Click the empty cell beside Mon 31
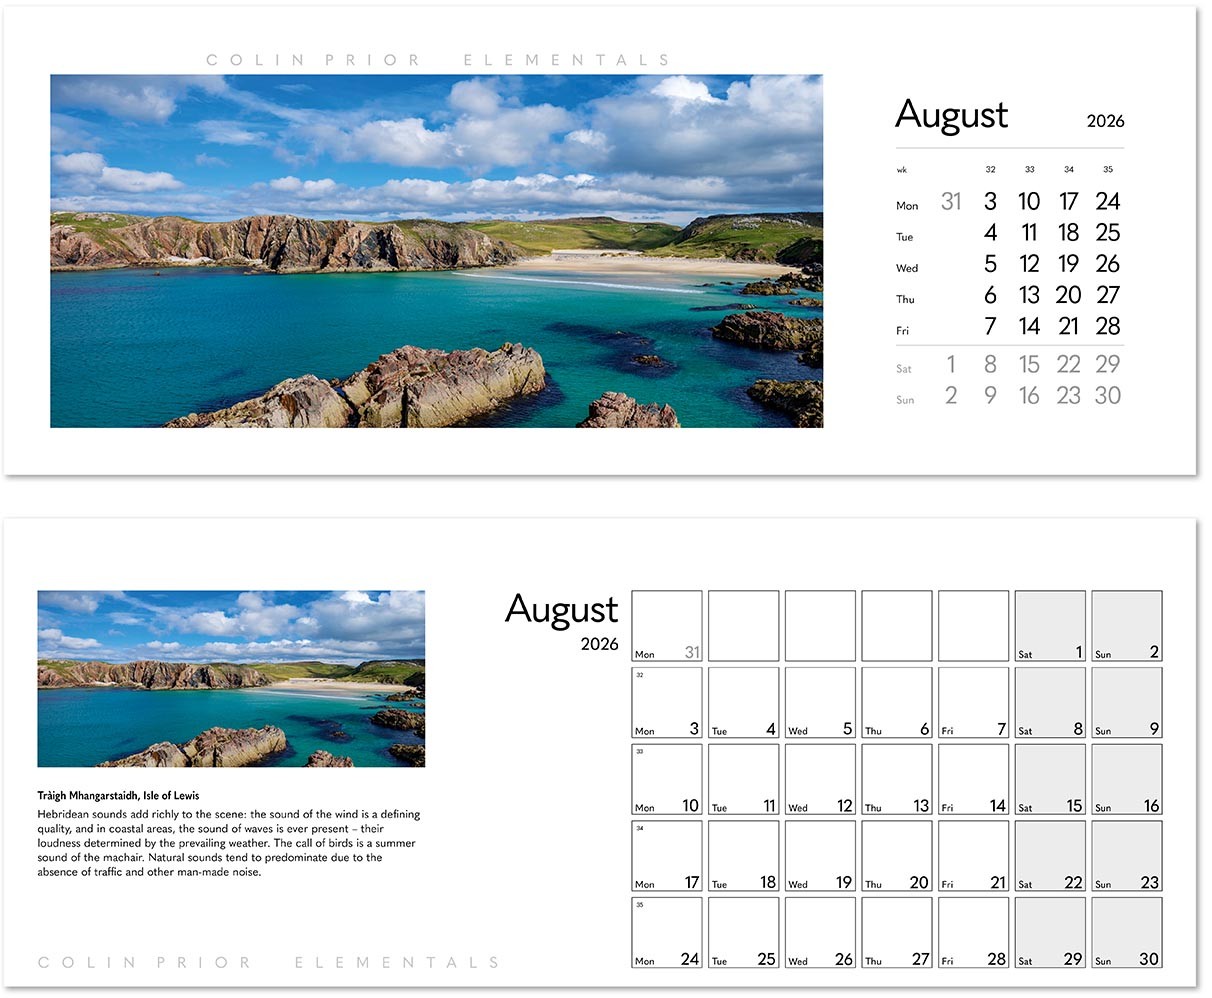1212x998 pixels. pyautogui.click(x=743, y=625)
